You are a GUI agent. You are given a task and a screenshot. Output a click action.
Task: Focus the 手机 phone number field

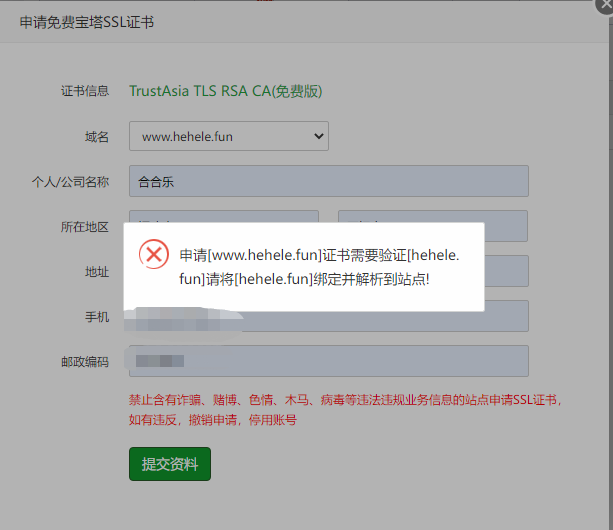tap(329, 316)
